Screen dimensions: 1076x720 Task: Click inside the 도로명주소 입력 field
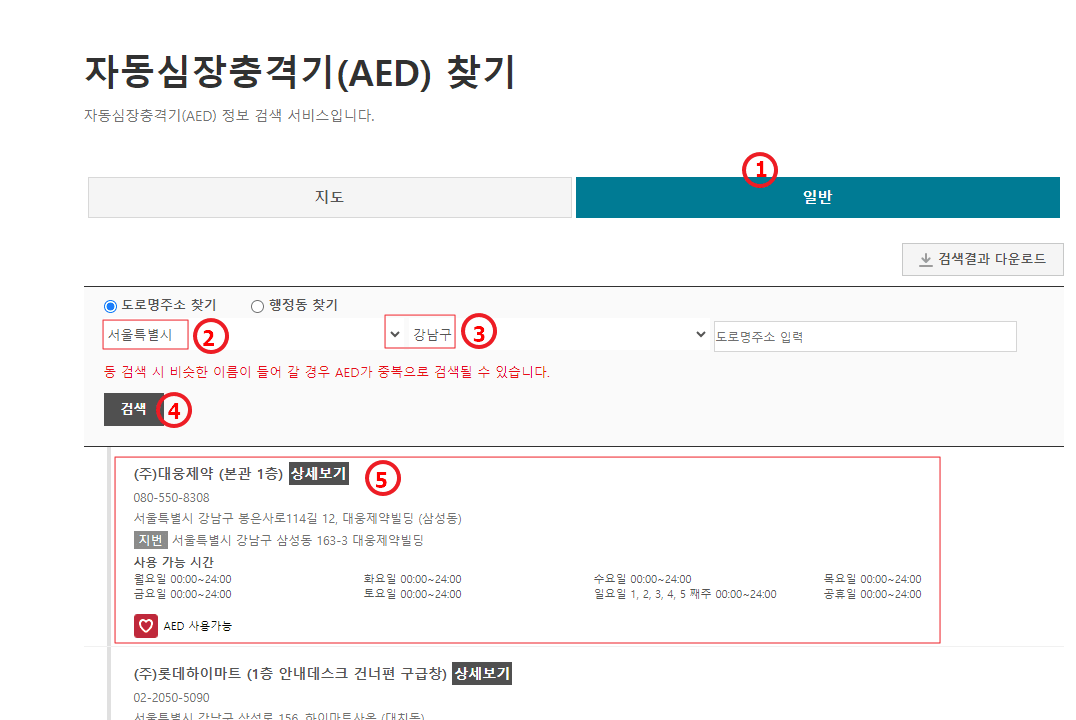(865, 335)
